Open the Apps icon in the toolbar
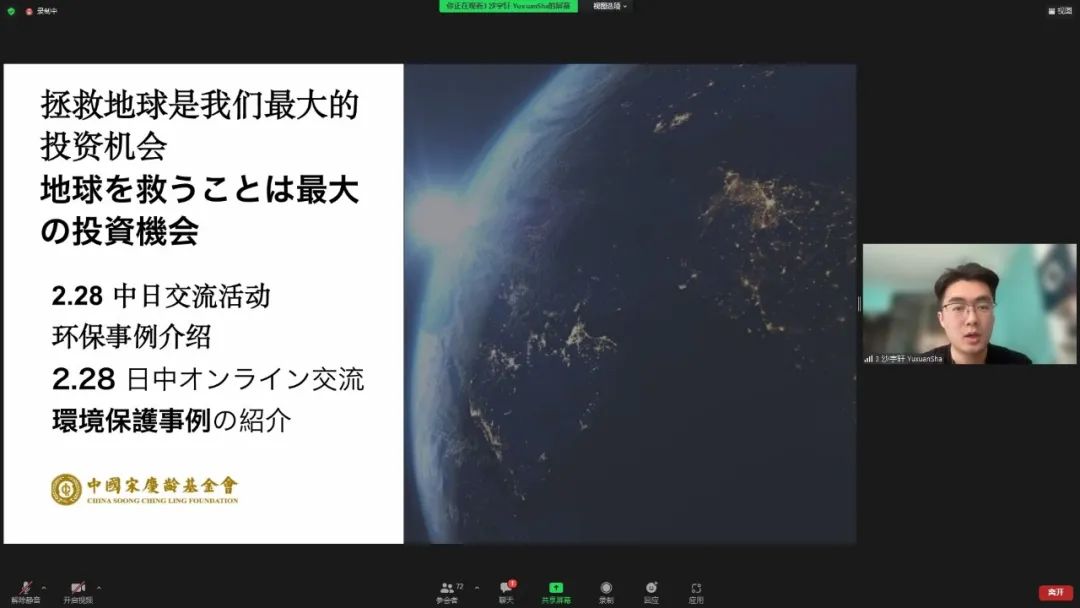The image size is (1080, 608). point(696,588)
